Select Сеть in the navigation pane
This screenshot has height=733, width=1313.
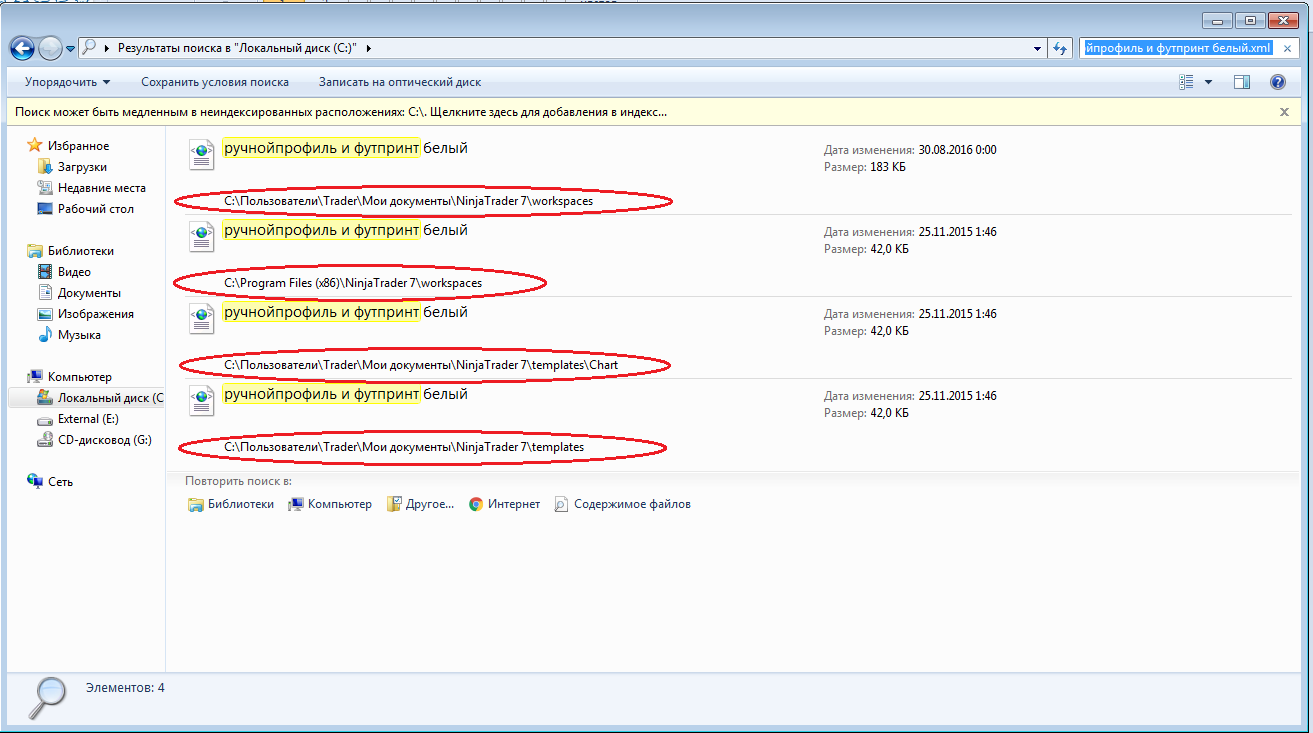pos(60,482)
